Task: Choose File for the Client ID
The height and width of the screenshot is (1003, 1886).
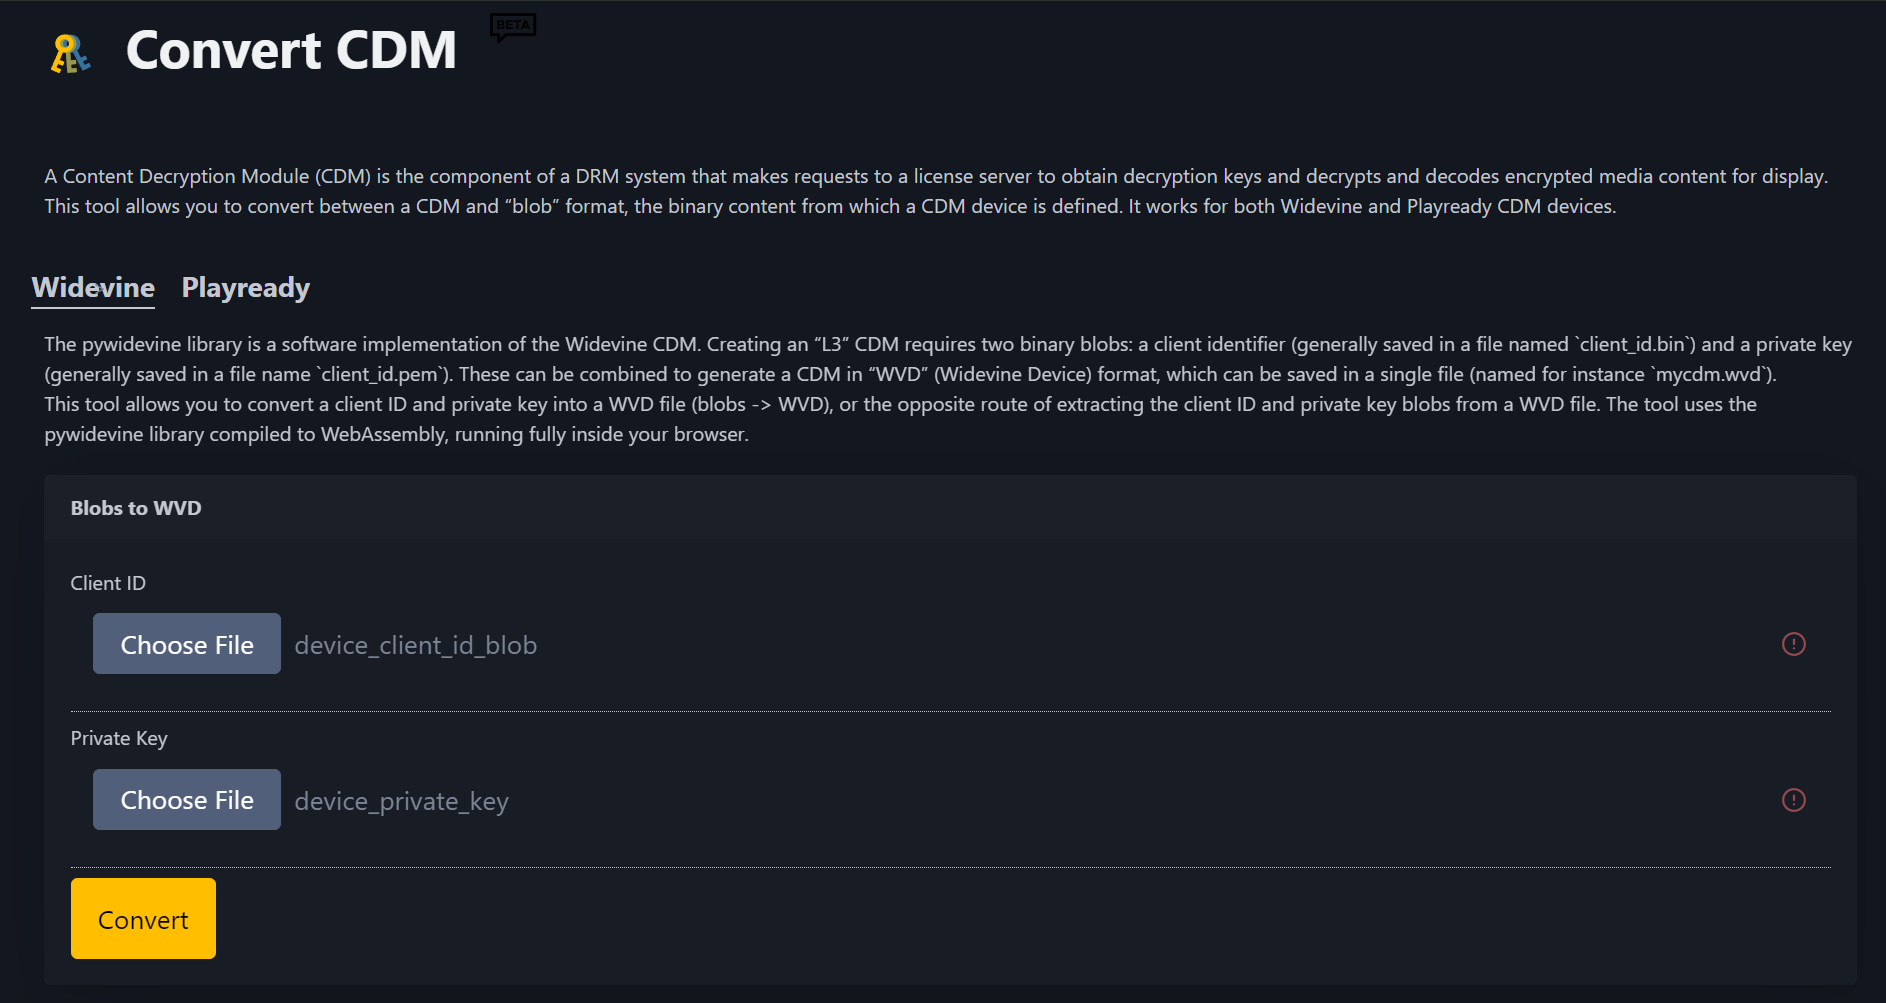Action: pyautogui.click(x=187, y=644)
